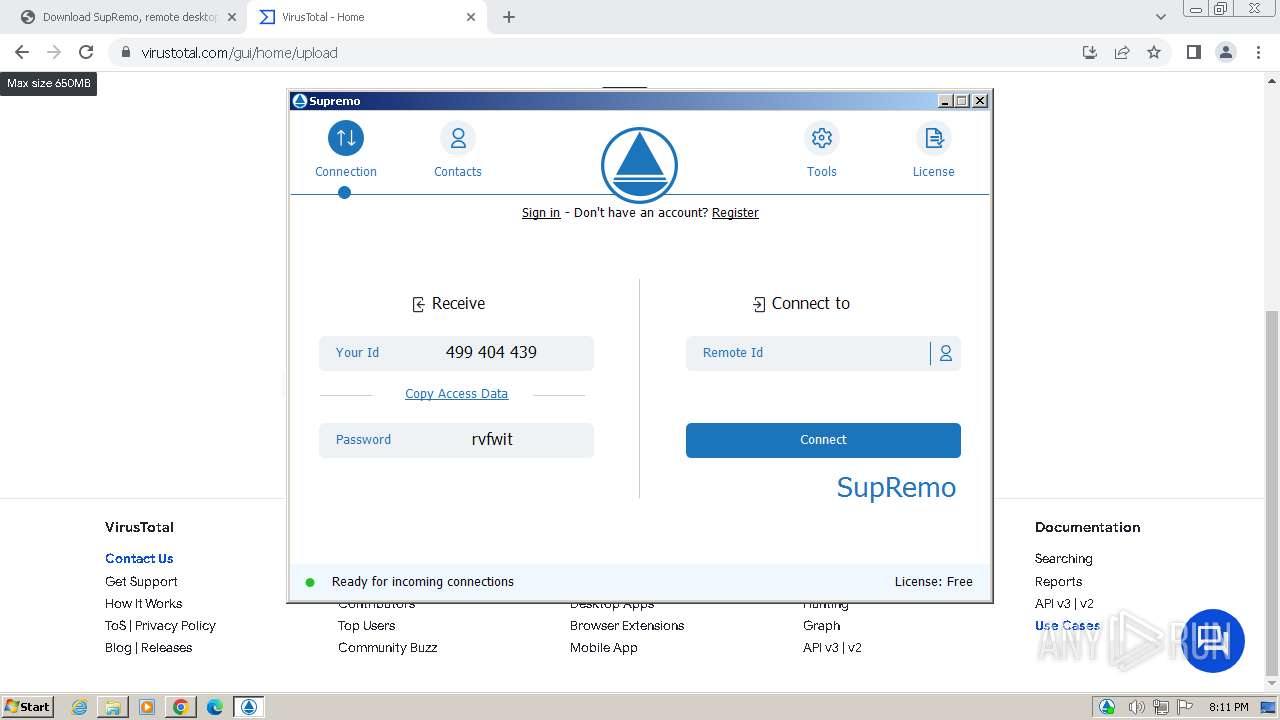Click the Register link
1280x720 pixels.
[735, 213]
